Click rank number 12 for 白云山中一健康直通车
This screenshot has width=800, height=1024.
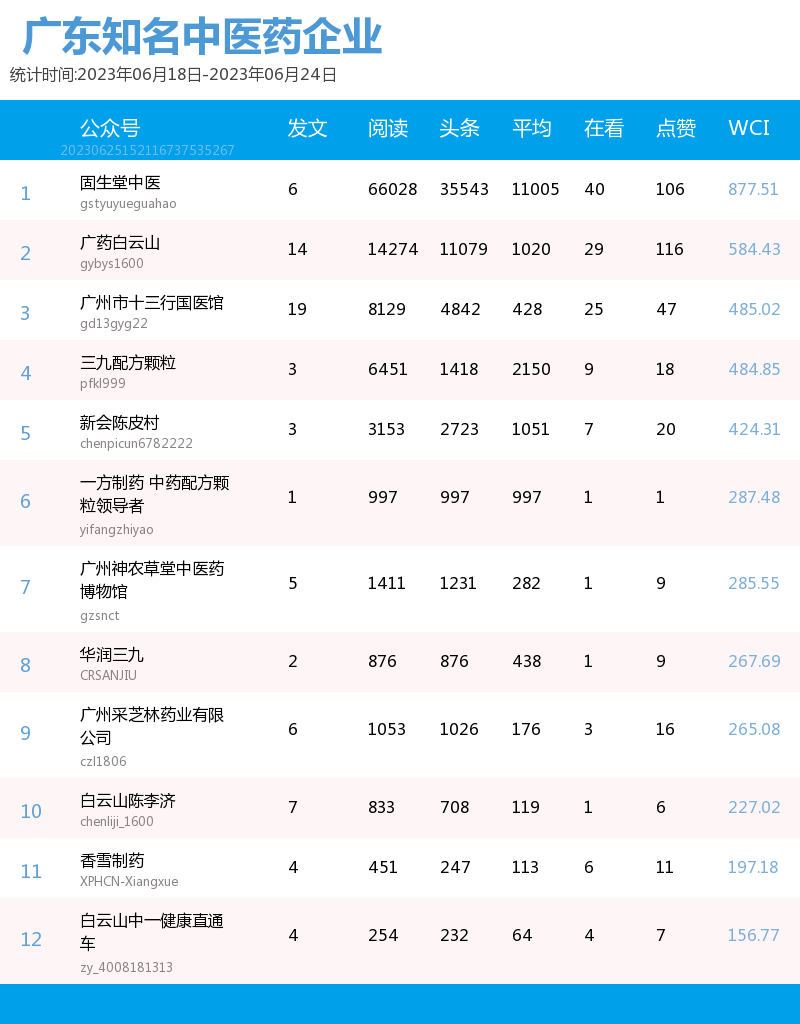click(x=30, y=939)
